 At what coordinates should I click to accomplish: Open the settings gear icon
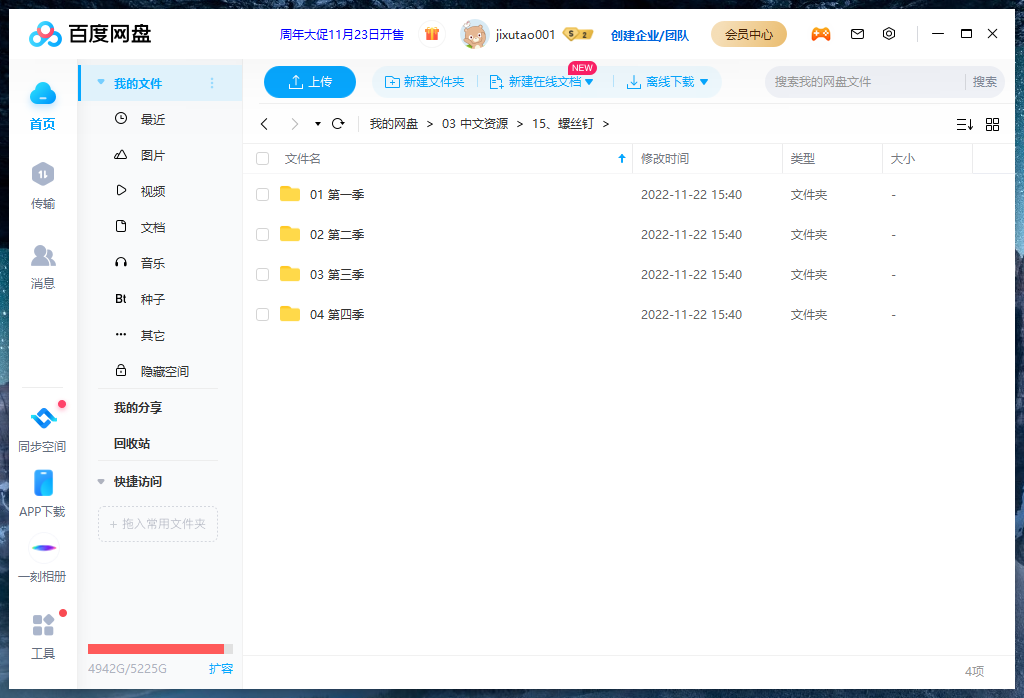tap(889, 33)
